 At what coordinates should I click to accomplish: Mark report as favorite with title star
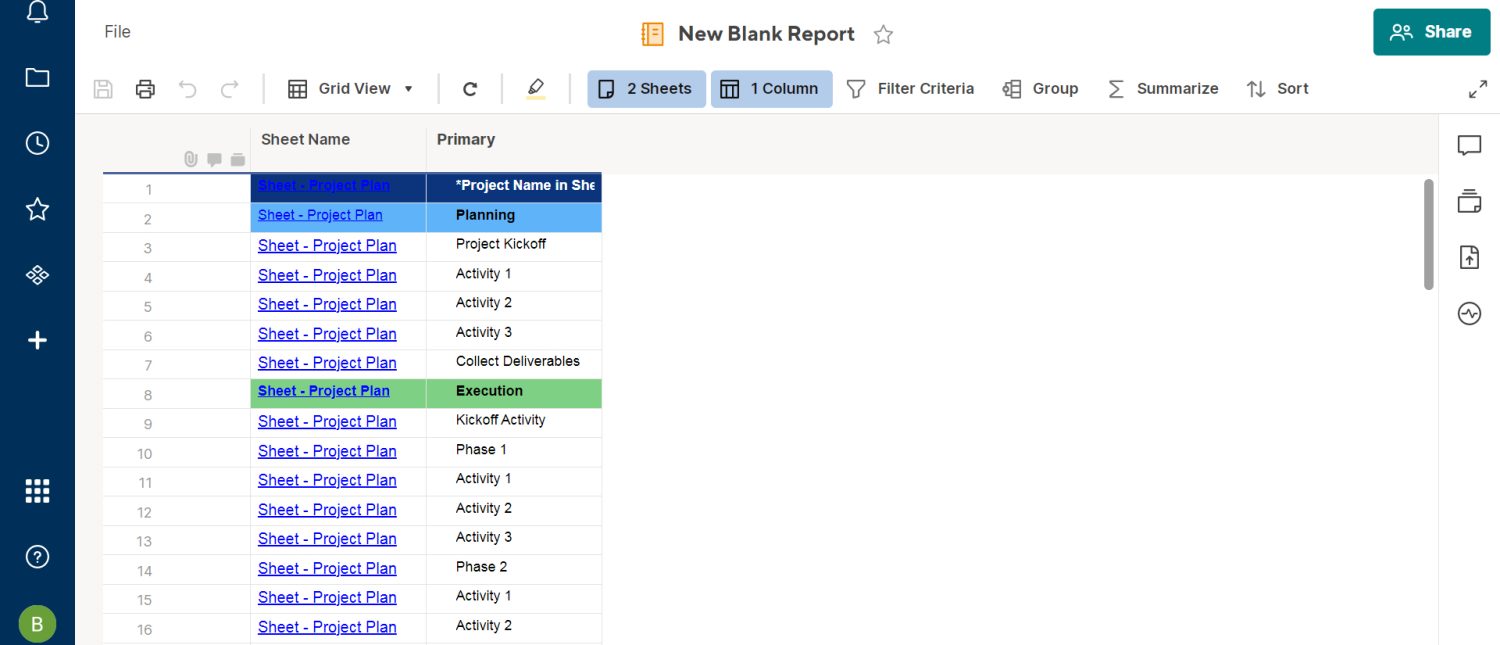pyautogui.click(x=883, y=35)
